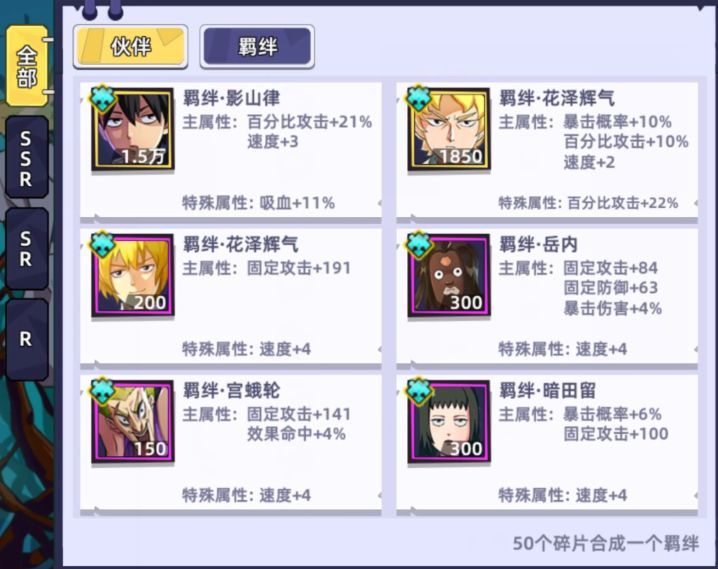Select the 岳内 character portrait
718x569 pixels.
pos(449,275)
